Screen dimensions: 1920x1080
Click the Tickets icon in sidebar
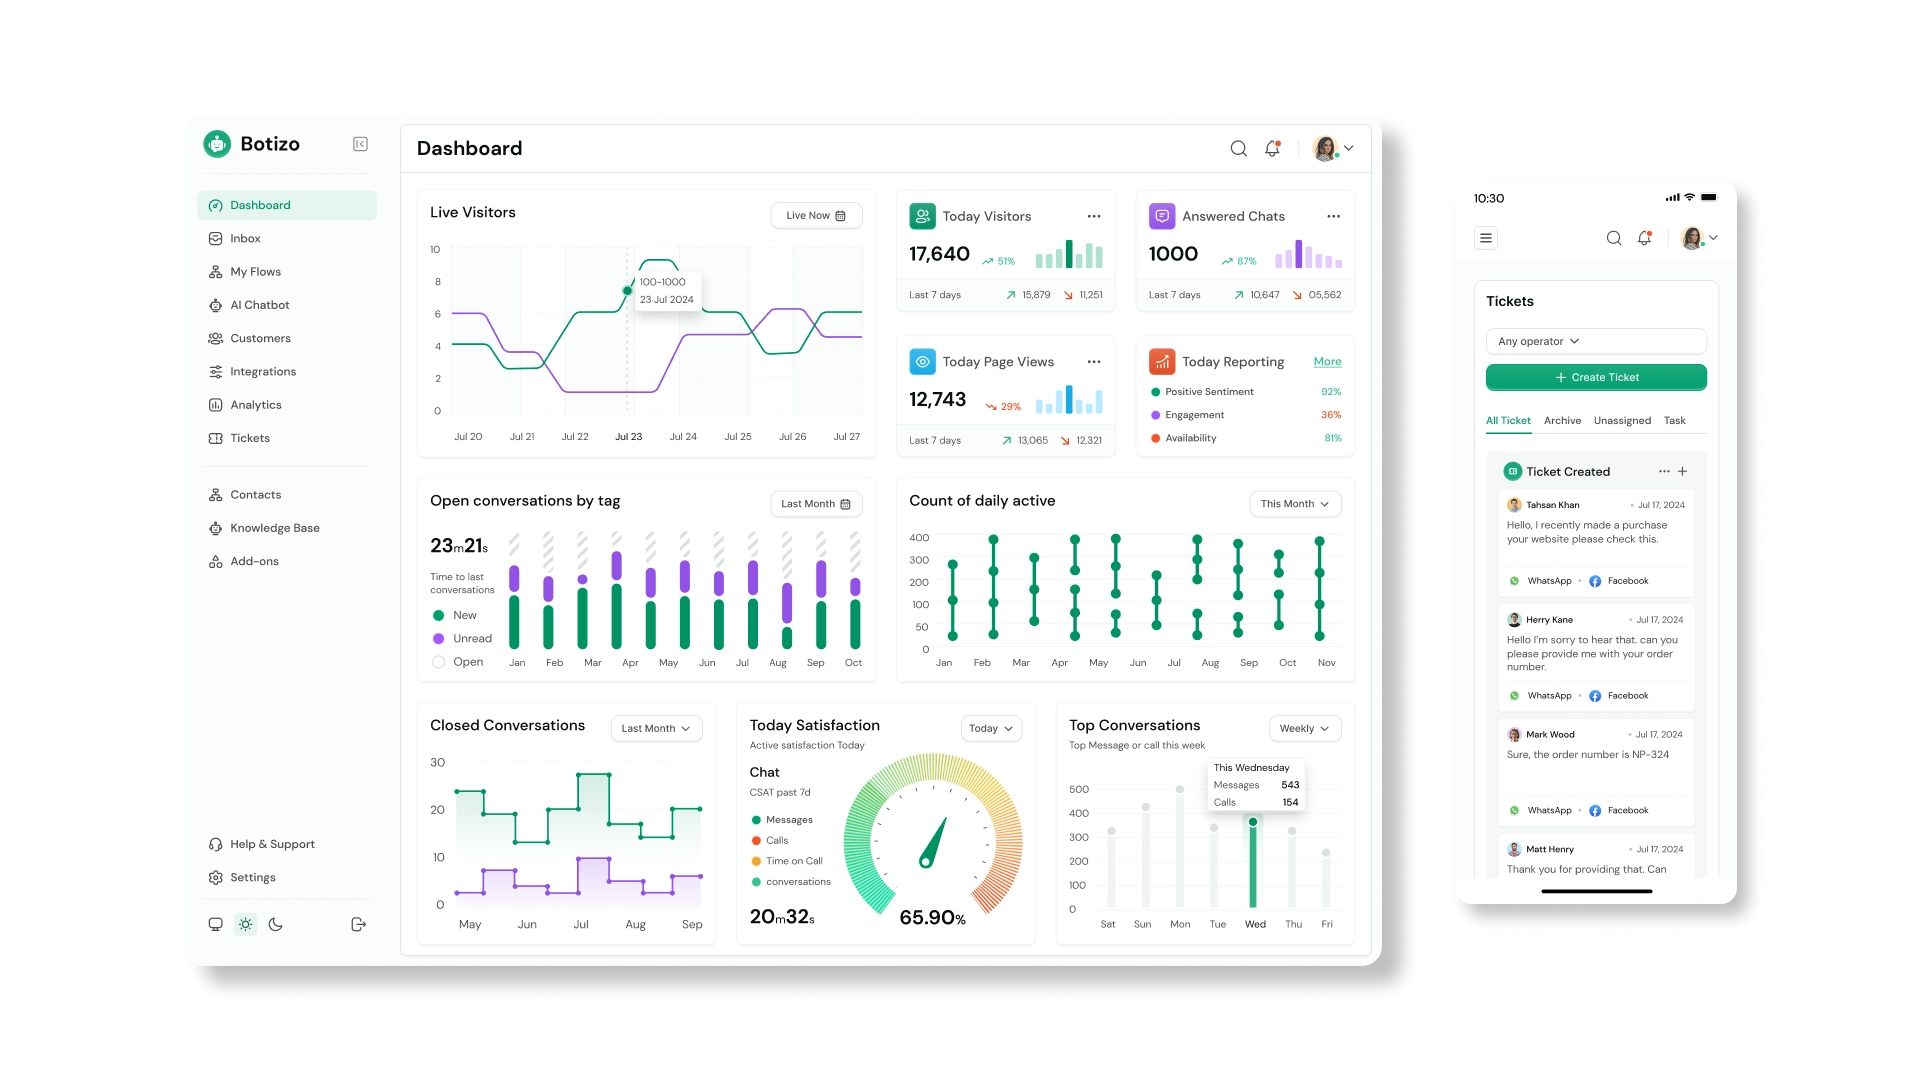pos(215,436)
